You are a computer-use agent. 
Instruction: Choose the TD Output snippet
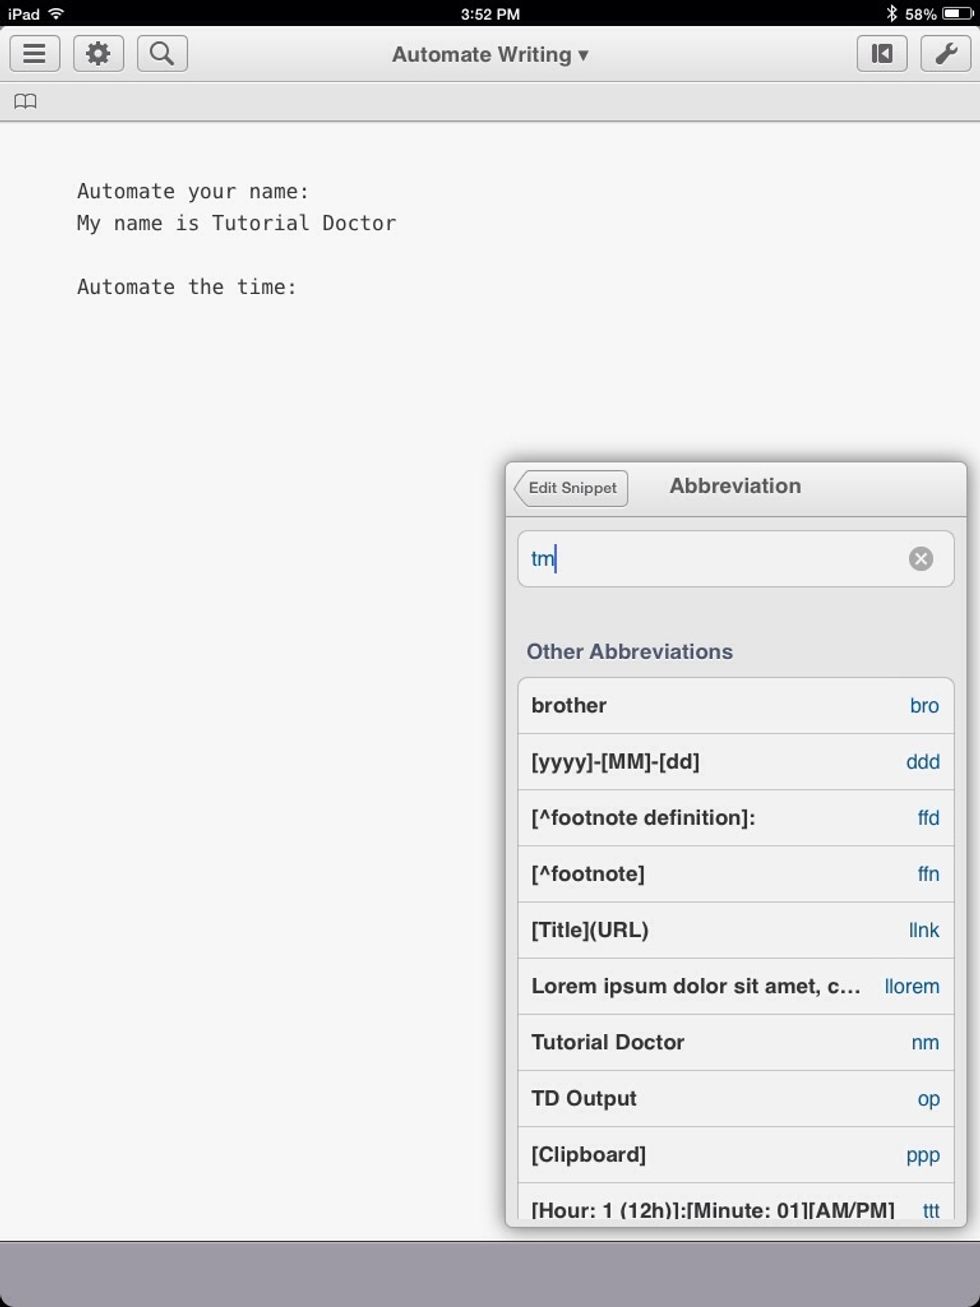735,1098
